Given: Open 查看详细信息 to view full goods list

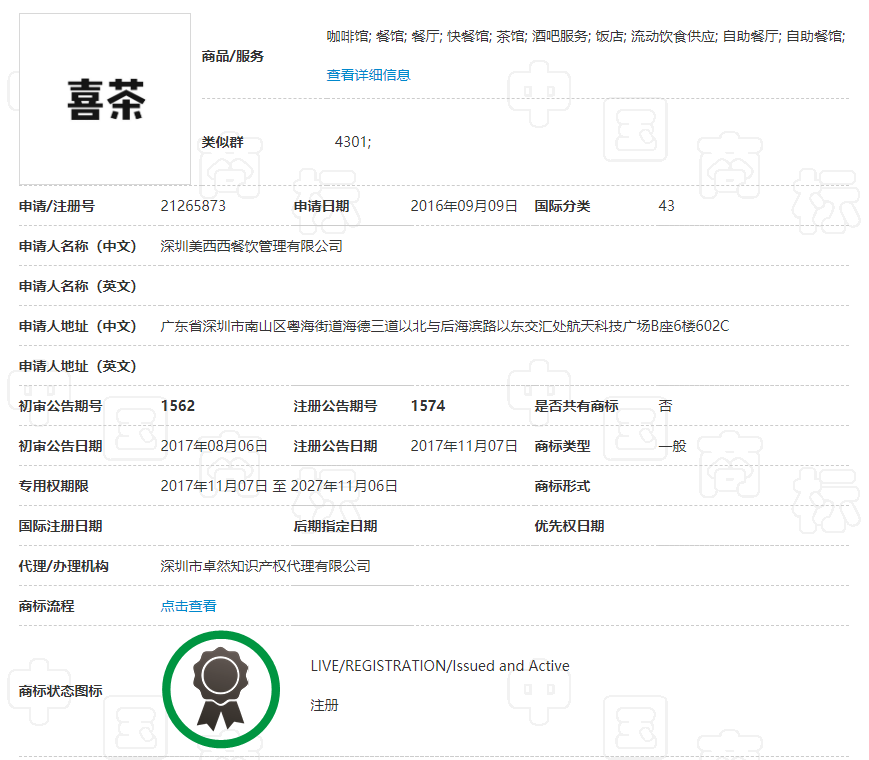Looking at the screenshot, I should coord(367,74).
